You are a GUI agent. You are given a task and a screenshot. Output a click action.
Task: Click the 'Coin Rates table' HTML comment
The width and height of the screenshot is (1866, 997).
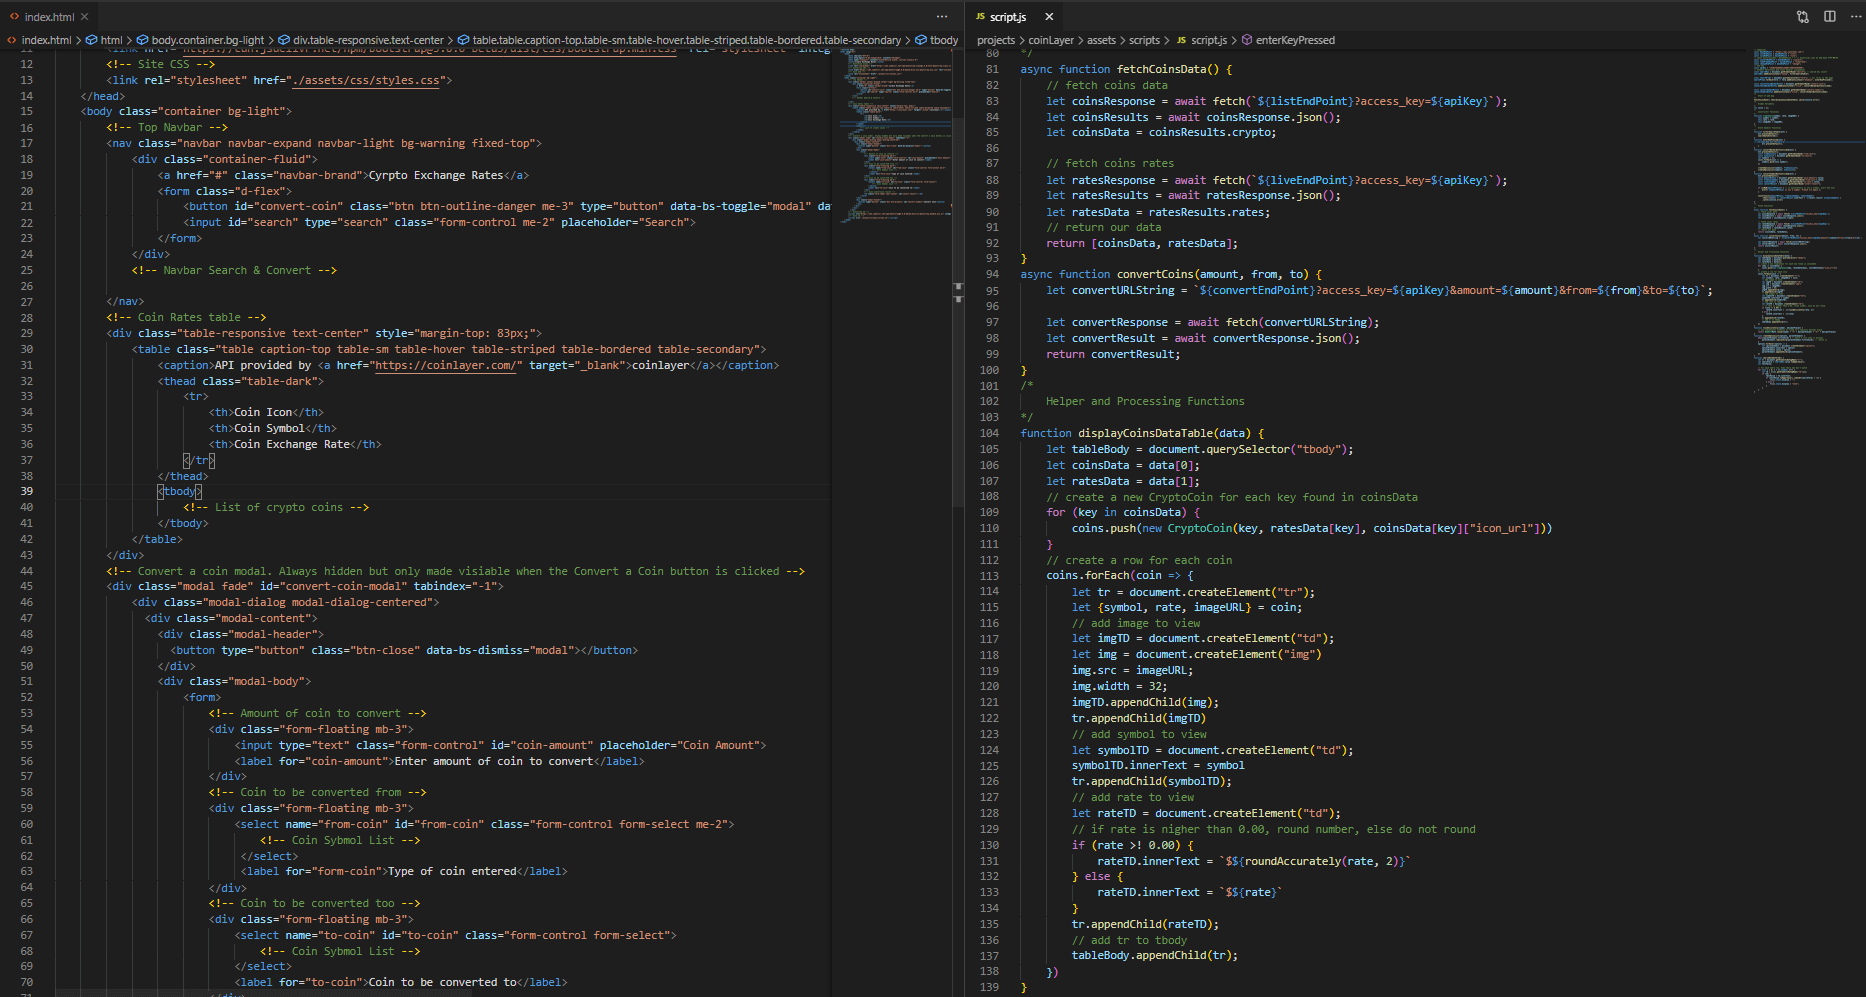[186, 318]
